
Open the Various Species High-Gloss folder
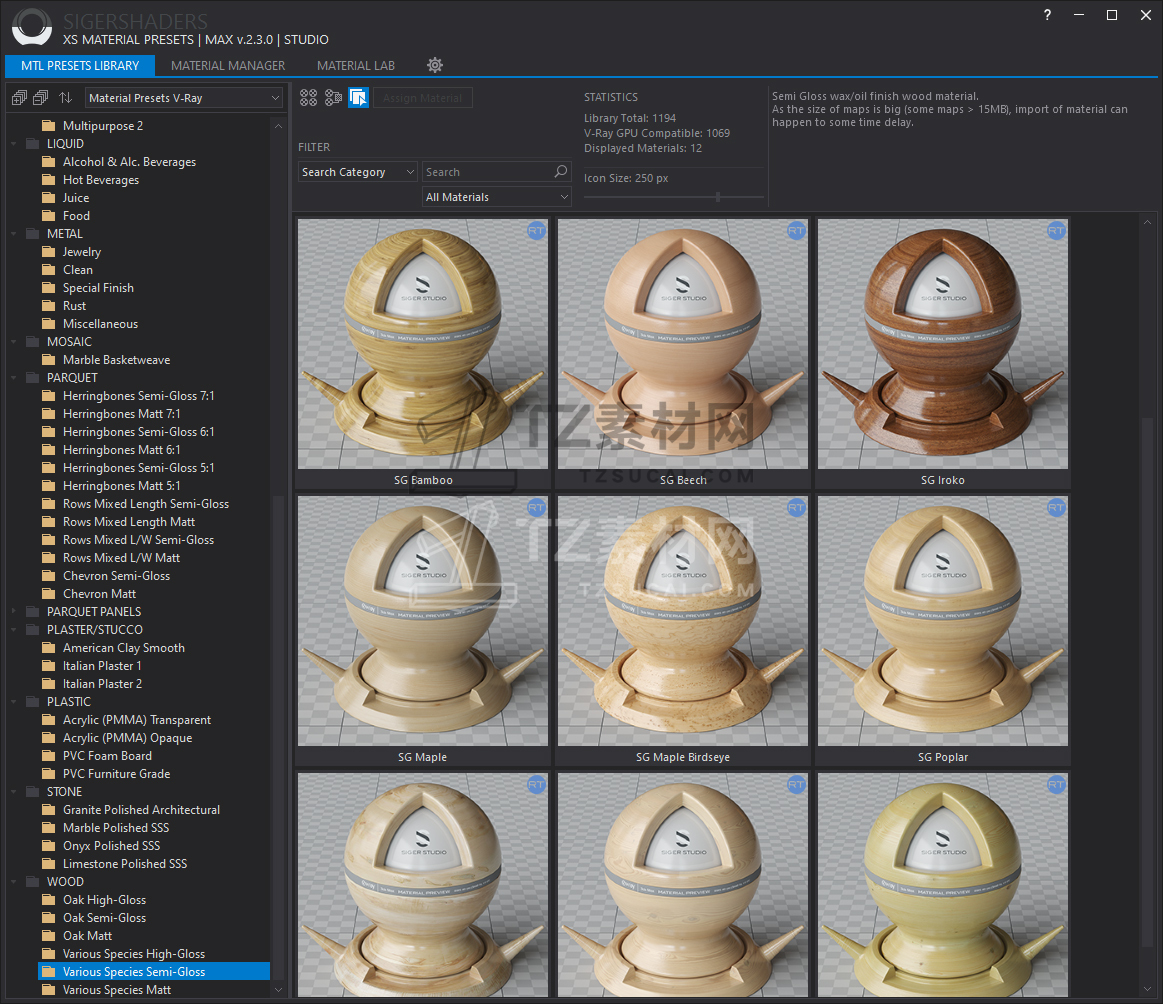[134, 954]
